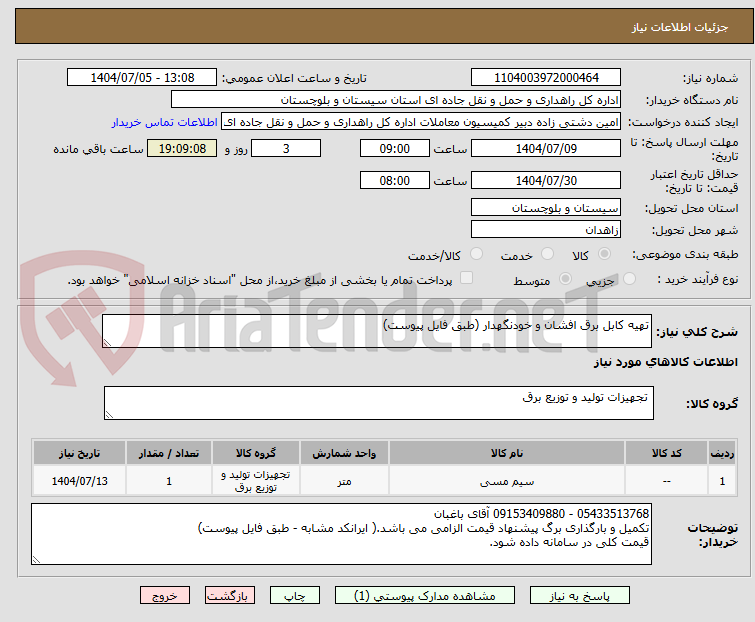Click the بازگشت back button
The image size is (755, 622).
[x=229, y=596]
